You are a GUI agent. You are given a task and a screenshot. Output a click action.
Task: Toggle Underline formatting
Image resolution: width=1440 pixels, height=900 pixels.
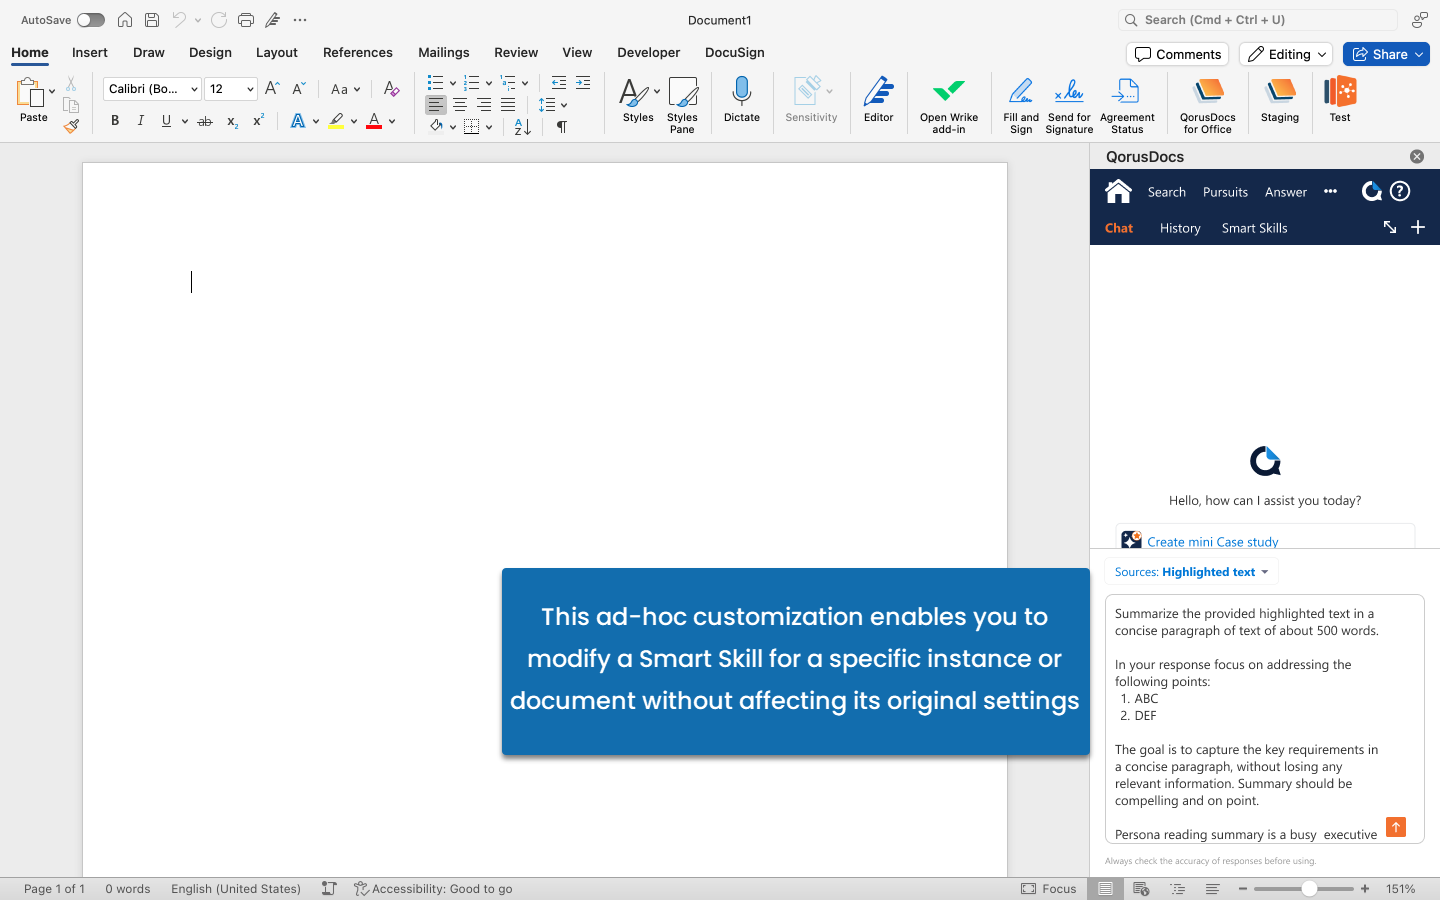pos(166,121)
